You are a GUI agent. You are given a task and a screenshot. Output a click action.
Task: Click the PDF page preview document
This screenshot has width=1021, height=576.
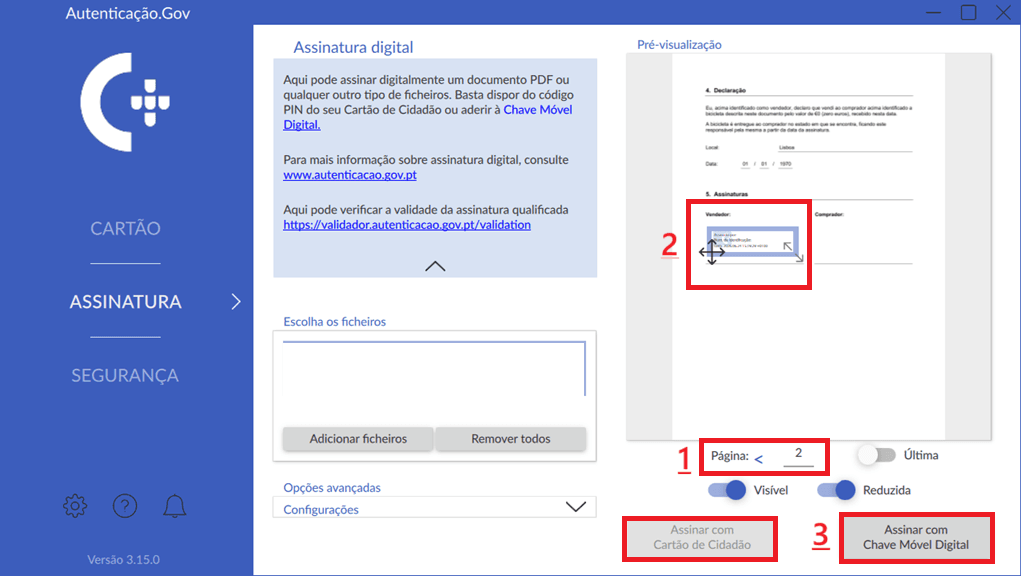click(808, 247)
